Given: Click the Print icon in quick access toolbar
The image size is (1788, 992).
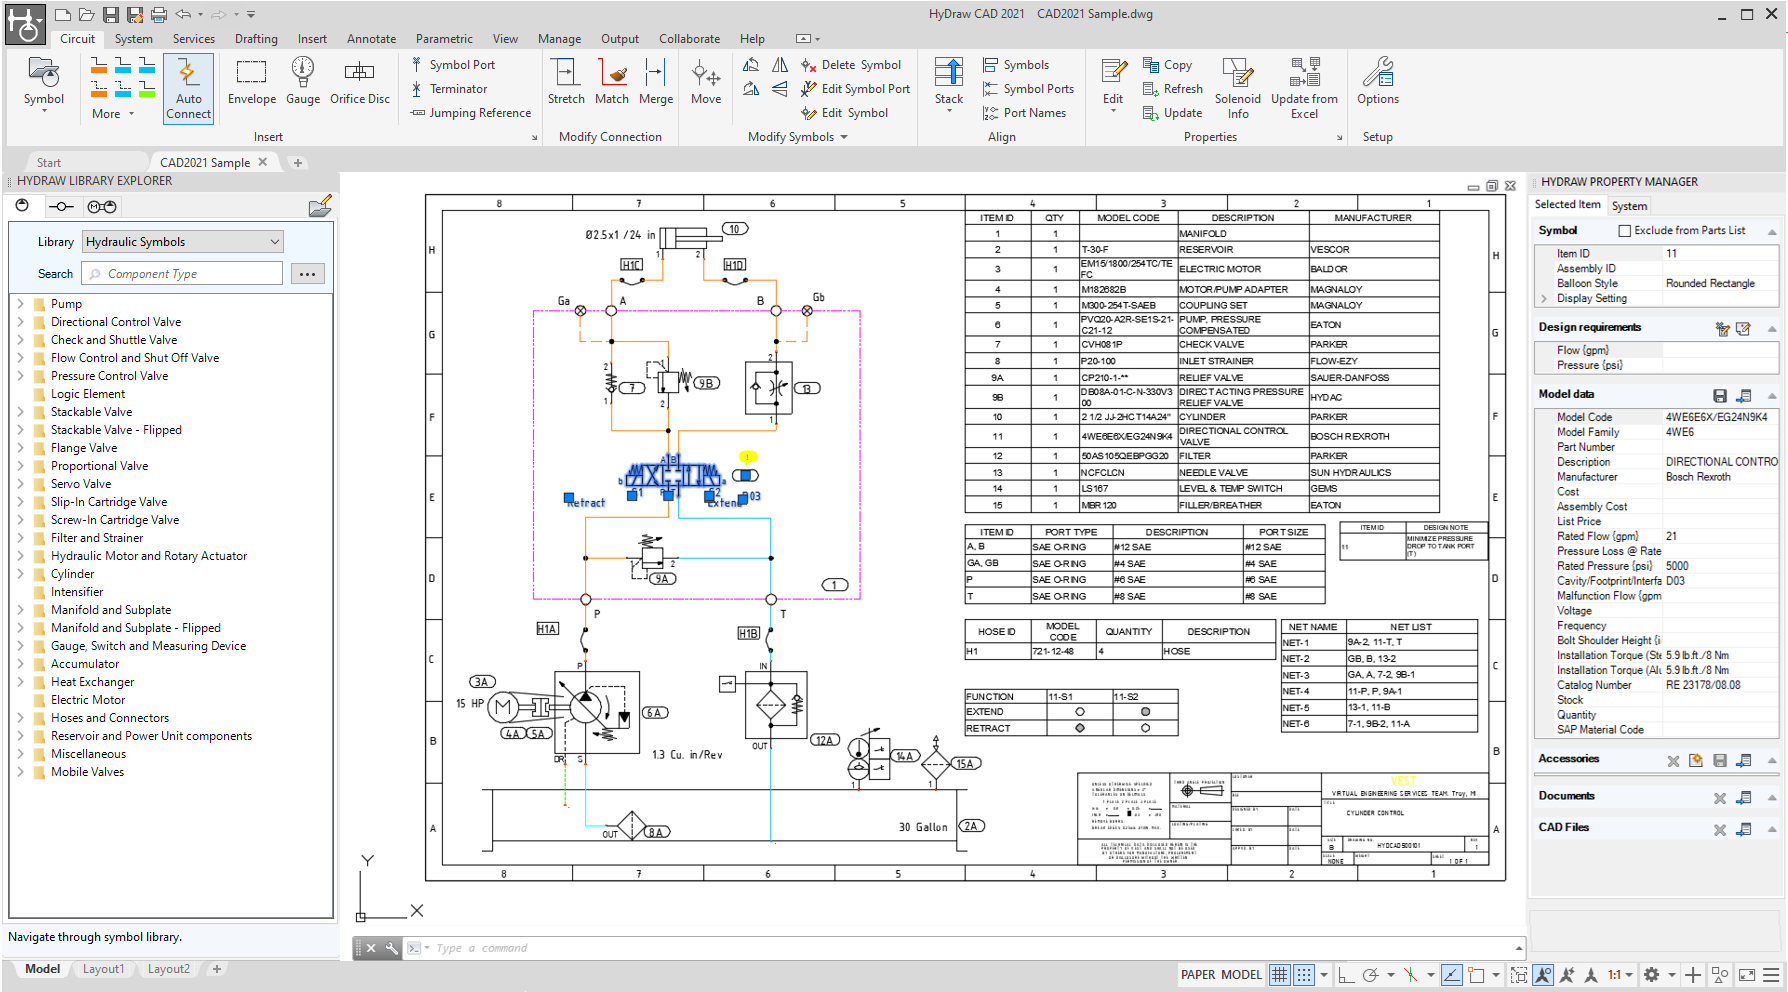Looking at the screenshot, I should tap(159, 14).
